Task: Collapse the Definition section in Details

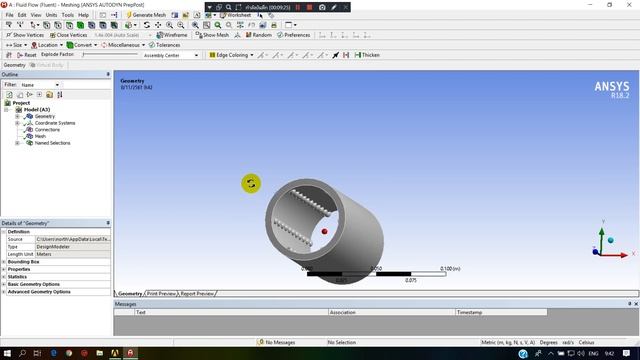Action: 4,231
